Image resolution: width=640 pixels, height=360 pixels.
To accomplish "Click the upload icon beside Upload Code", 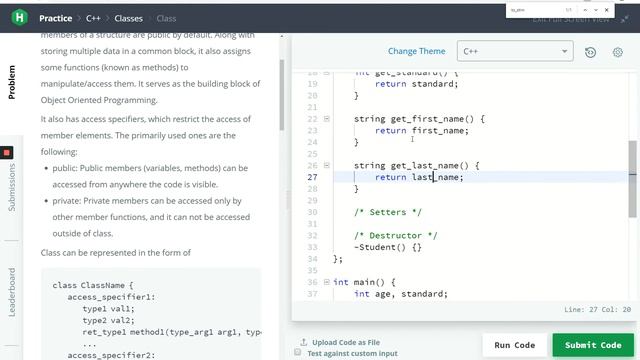I will coord(303,342).
